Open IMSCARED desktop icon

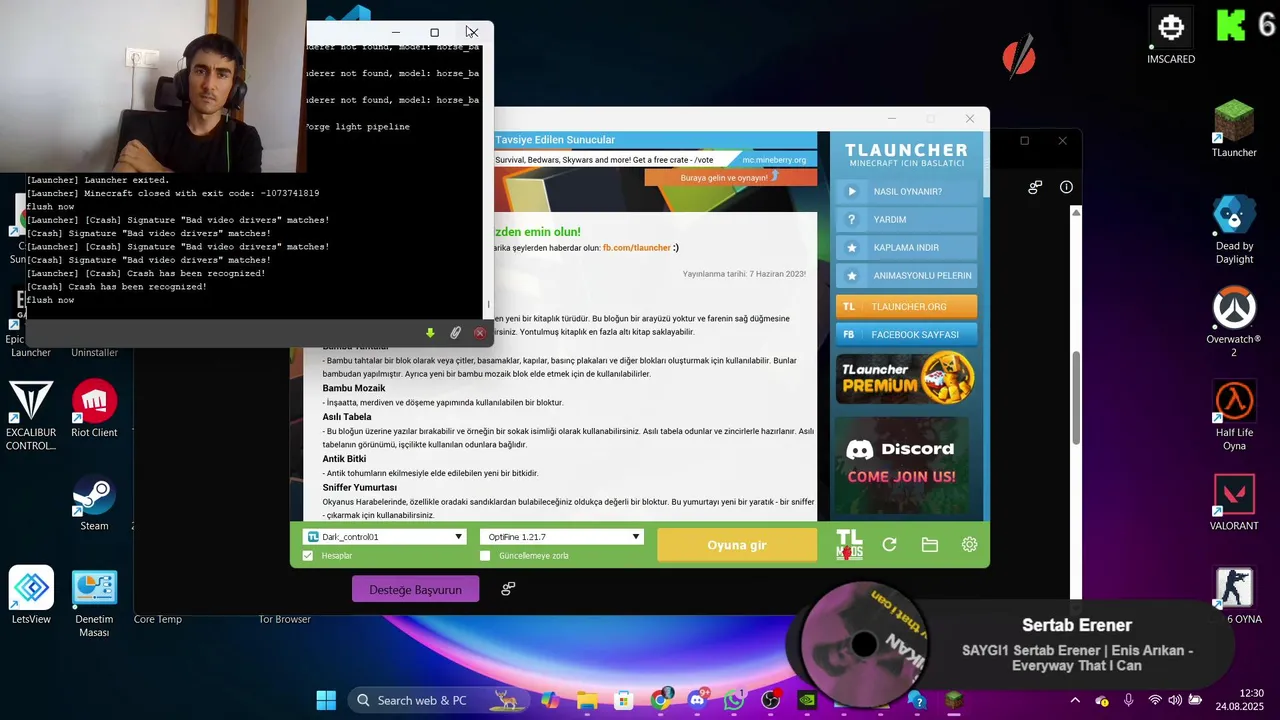pos(1171,36)
